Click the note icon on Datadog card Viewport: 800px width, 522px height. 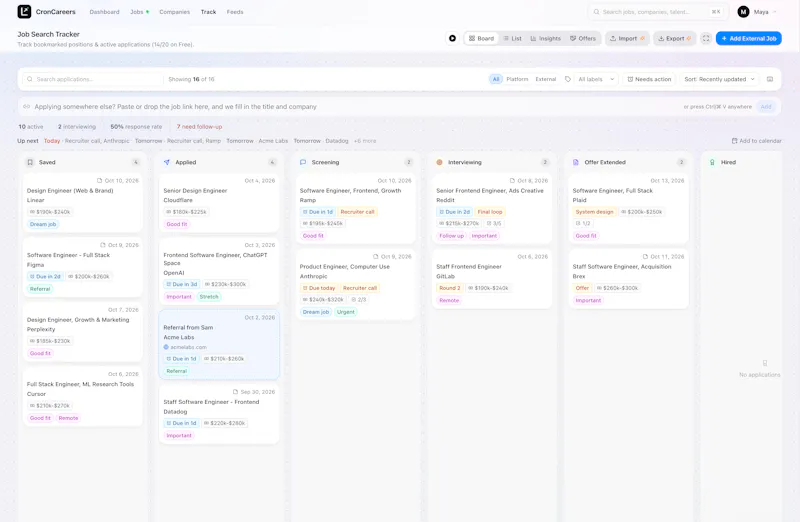(235, 392)
